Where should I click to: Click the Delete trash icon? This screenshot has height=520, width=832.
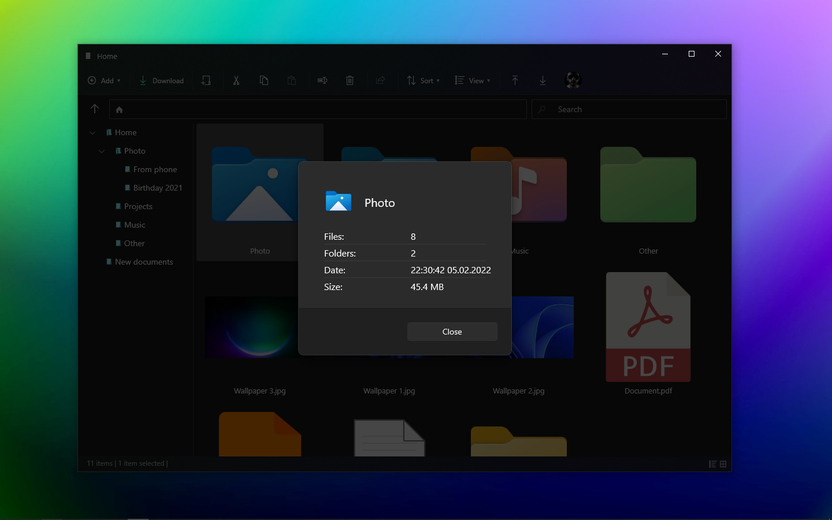coord(350,81)
